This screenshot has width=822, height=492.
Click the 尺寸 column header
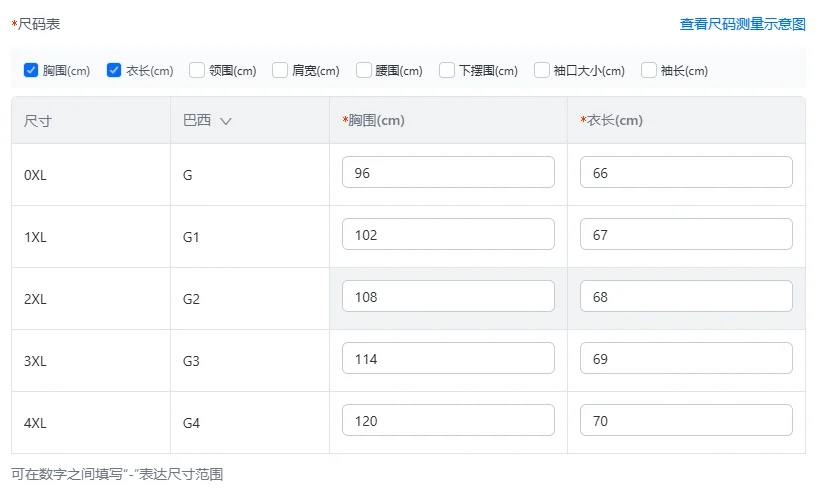click(x=91, y=121)
